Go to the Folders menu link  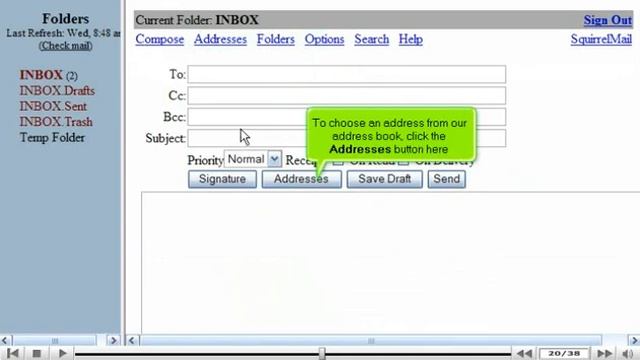[x=276, y=39]
